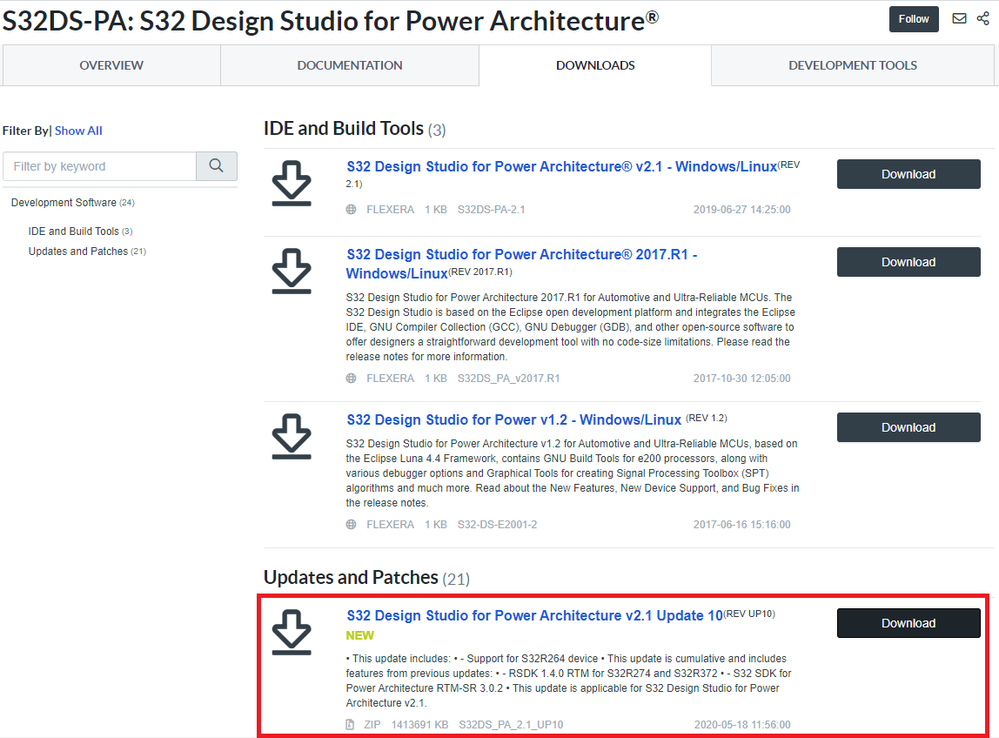Screen dimensions: 999x738
Task: Go to the Development Tools tab
Action: tap(852, 65)
